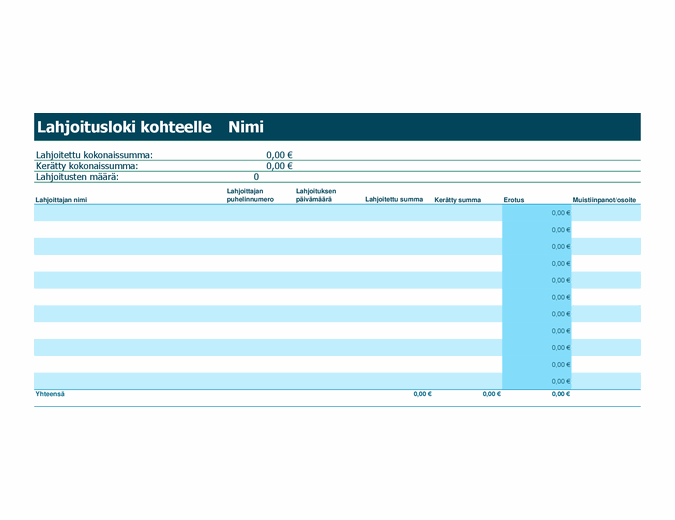This screenshot has width=675, height=520.
Task: Click the "Yhteensä" total row label
Action: (50, 394)
